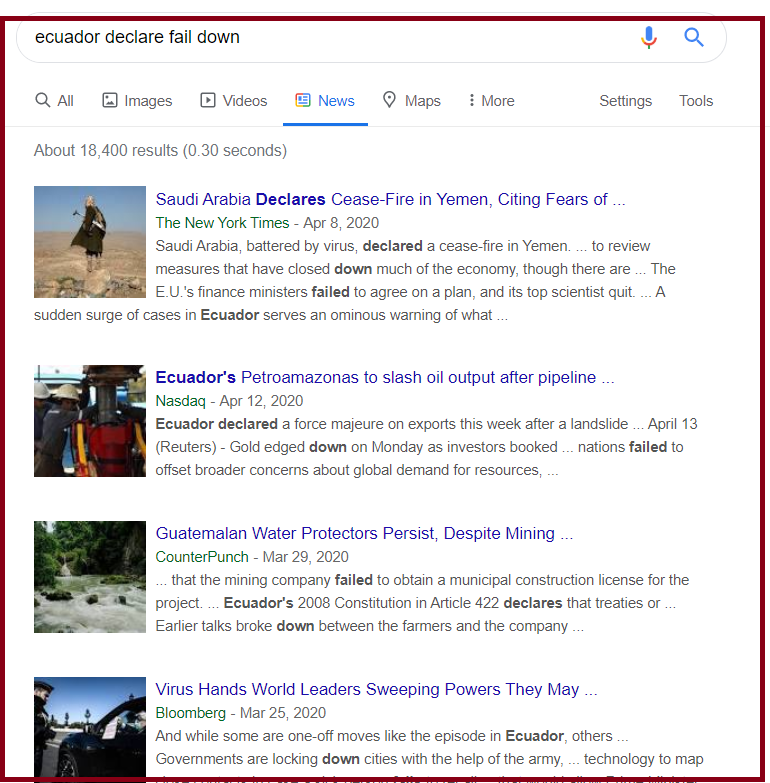Open Ecuador's Petroamazonas oil output headline

(x=385, y=378)
